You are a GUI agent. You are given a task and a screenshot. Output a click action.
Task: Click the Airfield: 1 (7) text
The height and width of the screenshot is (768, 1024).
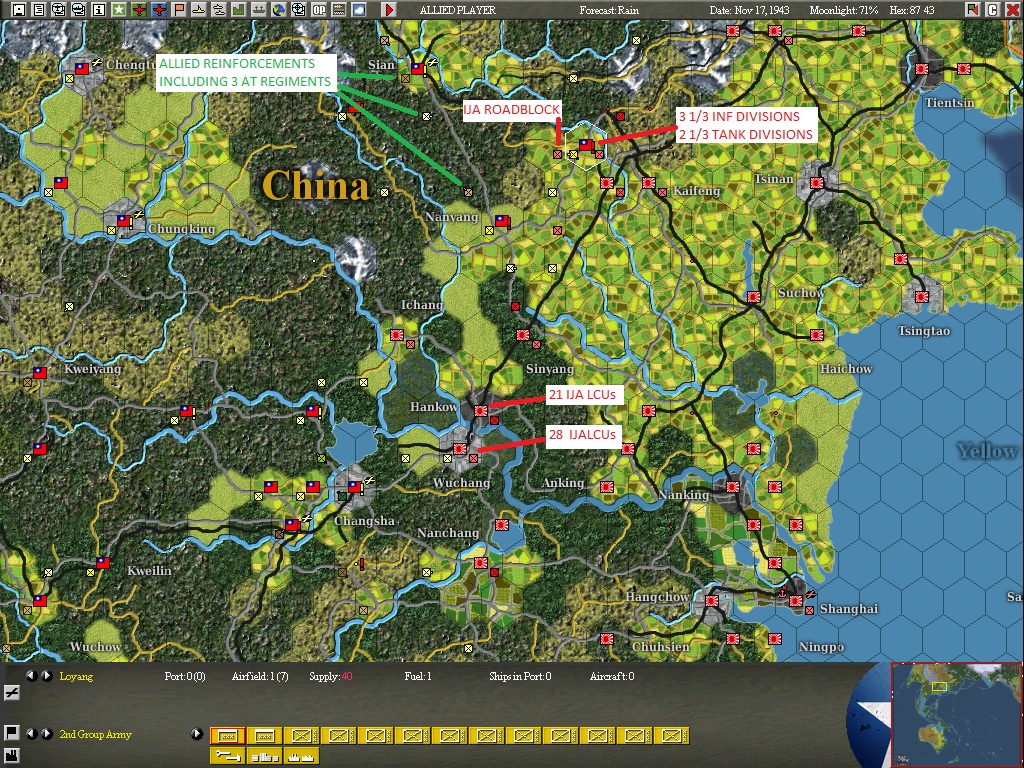click(x=260, y=676)
